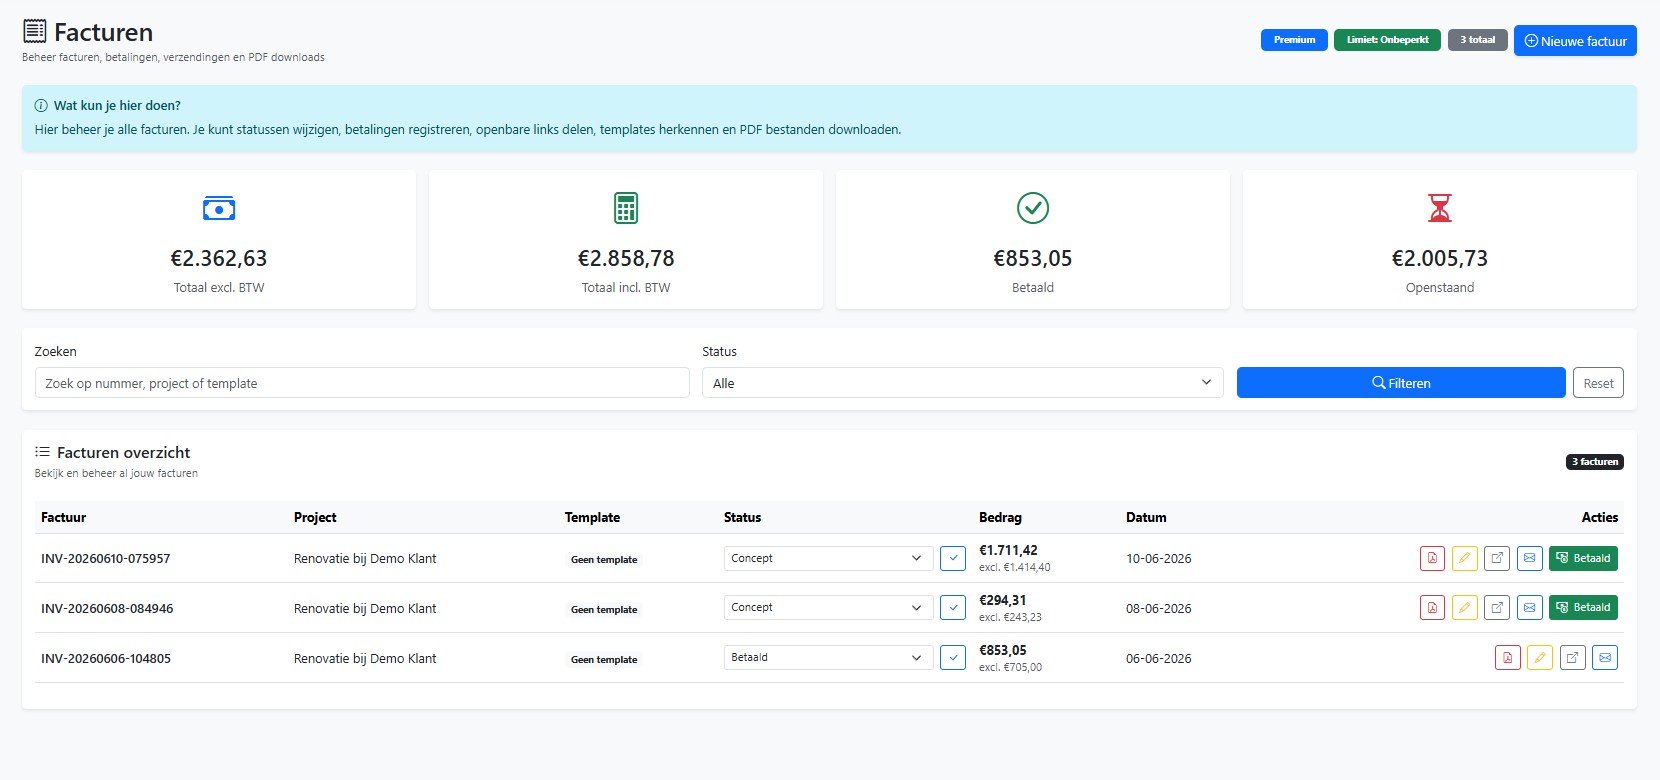This screenshot has width=1660, height=780.
Task: Click the Datum column header
Action: (1146, 517)
